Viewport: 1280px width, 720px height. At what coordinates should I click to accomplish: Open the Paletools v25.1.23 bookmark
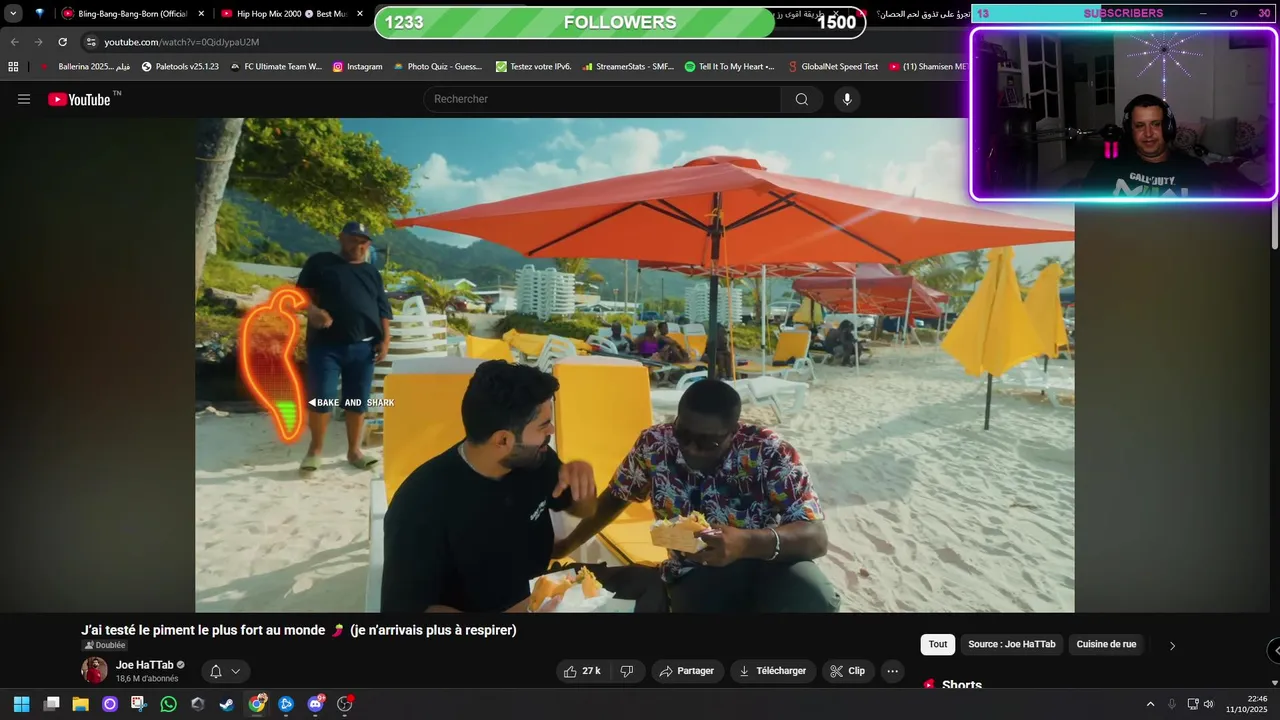click(180, 67)
